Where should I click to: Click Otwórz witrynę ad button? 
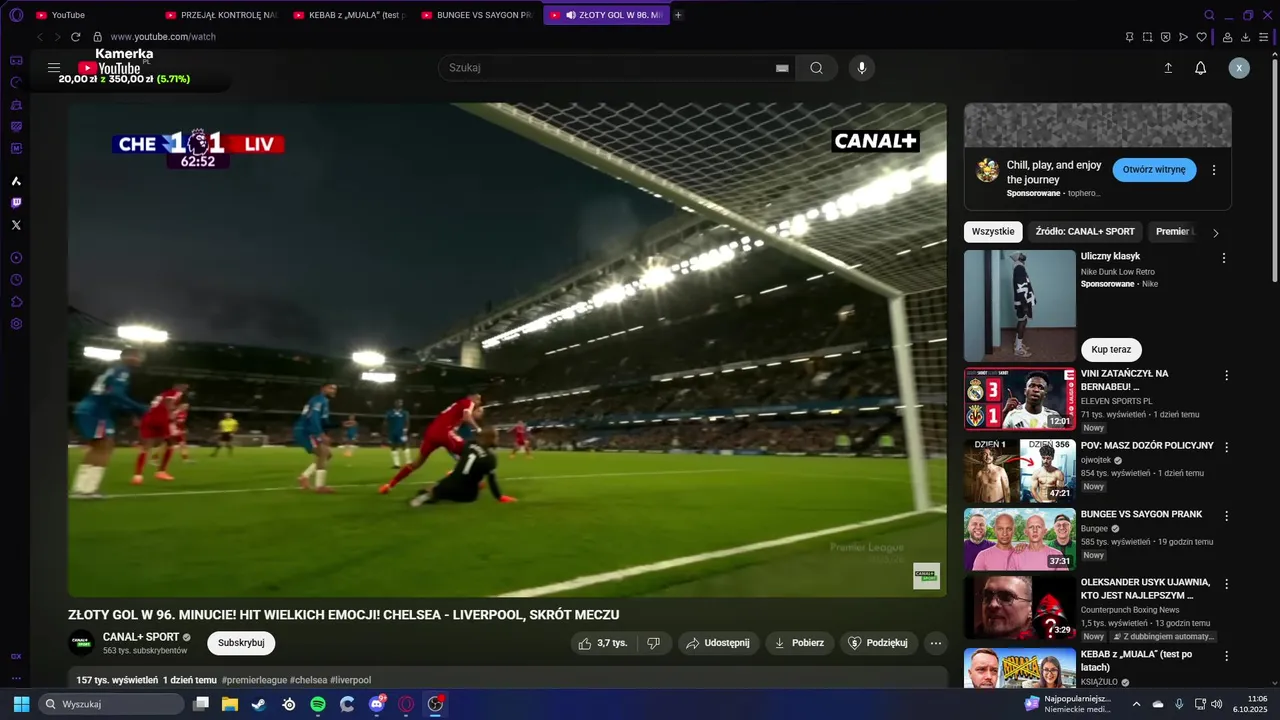1154,170
